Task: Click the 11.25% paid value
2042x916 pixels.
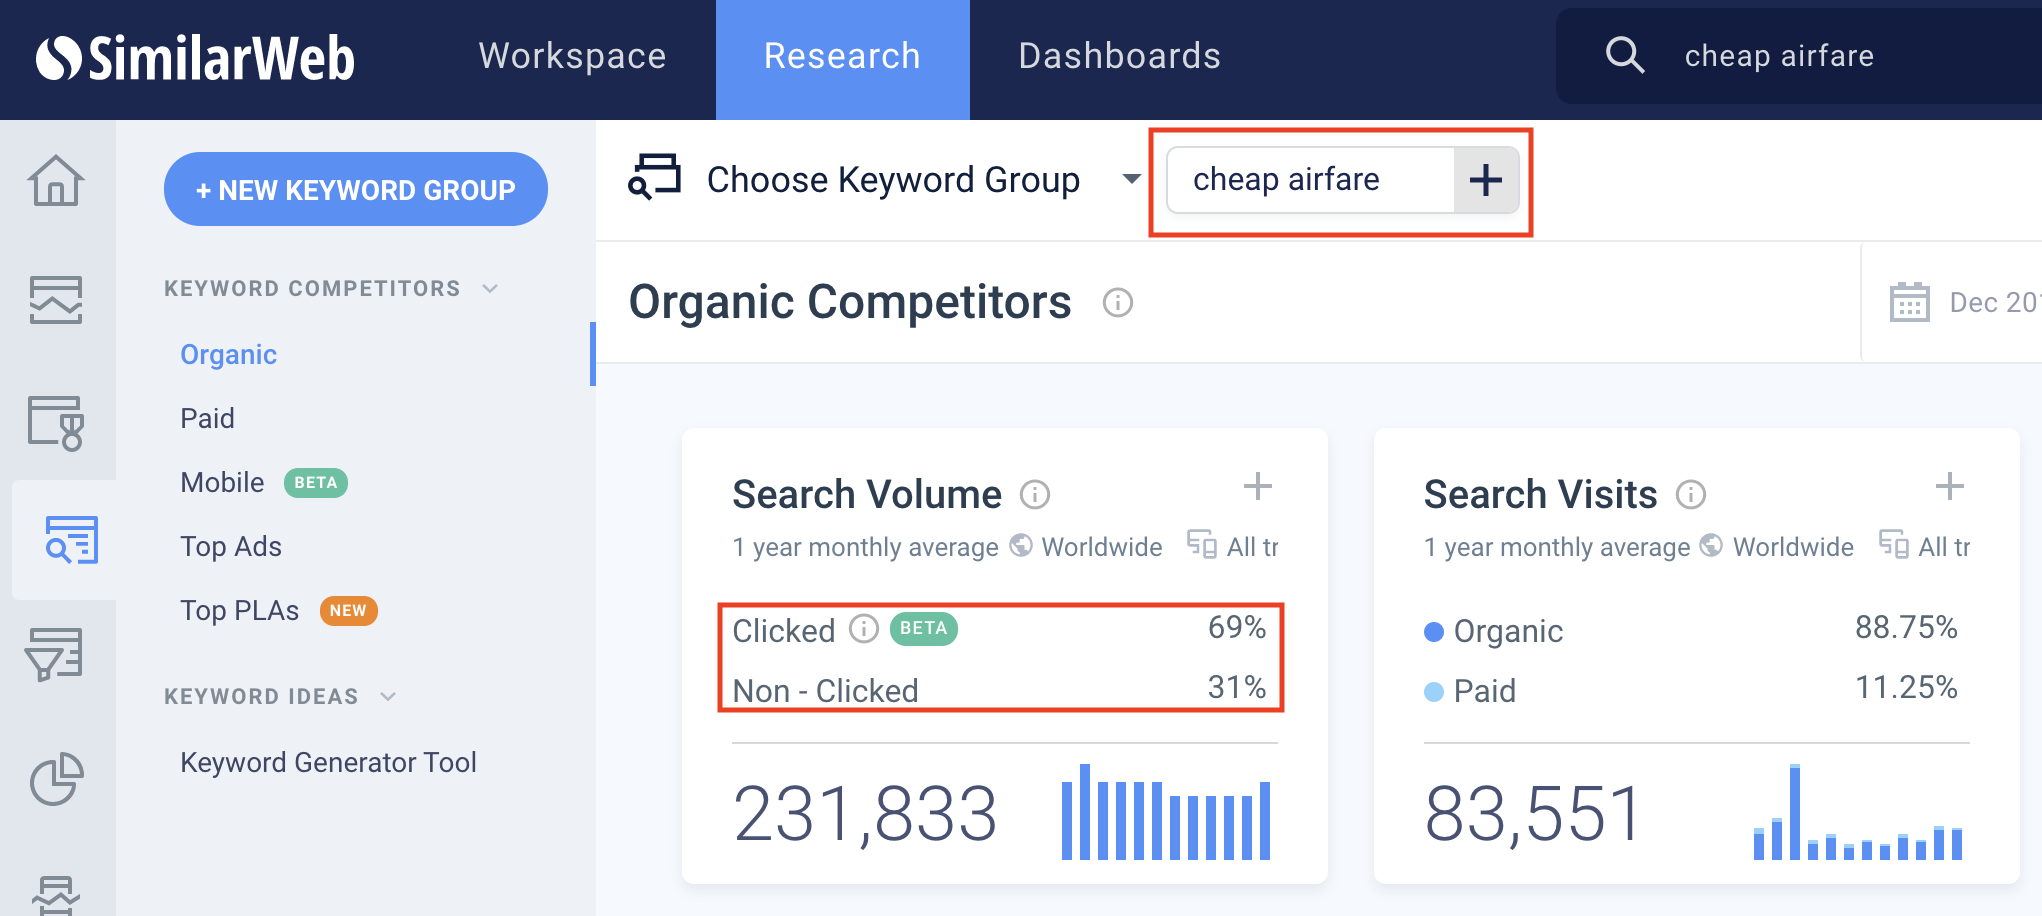Action: 1906,687
